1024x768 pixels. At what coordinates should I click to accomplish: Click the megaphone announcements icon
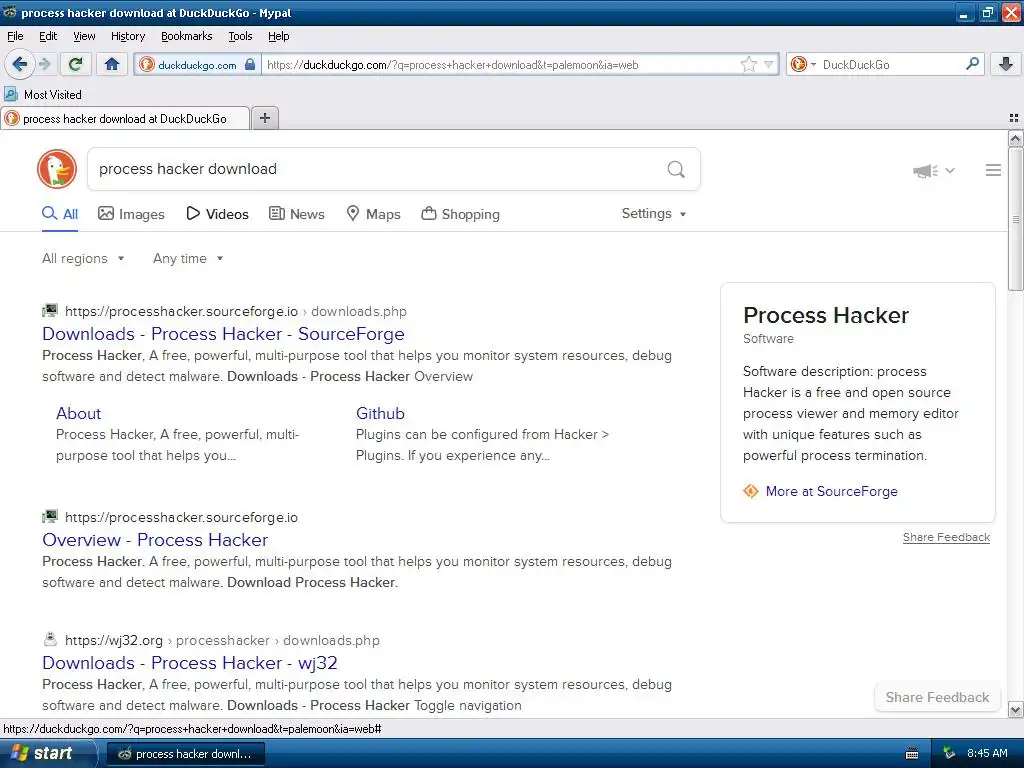tap(925, 170)
